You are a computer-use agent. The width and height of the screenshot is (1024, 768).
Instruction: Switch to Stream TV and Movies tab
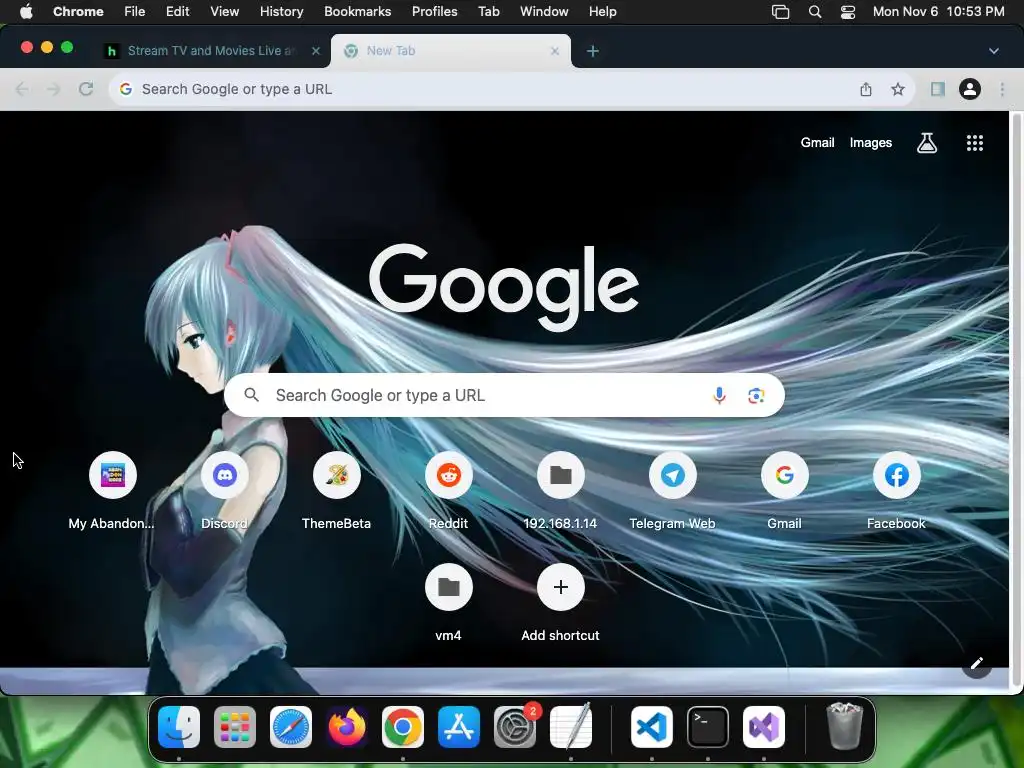(210, 51)
